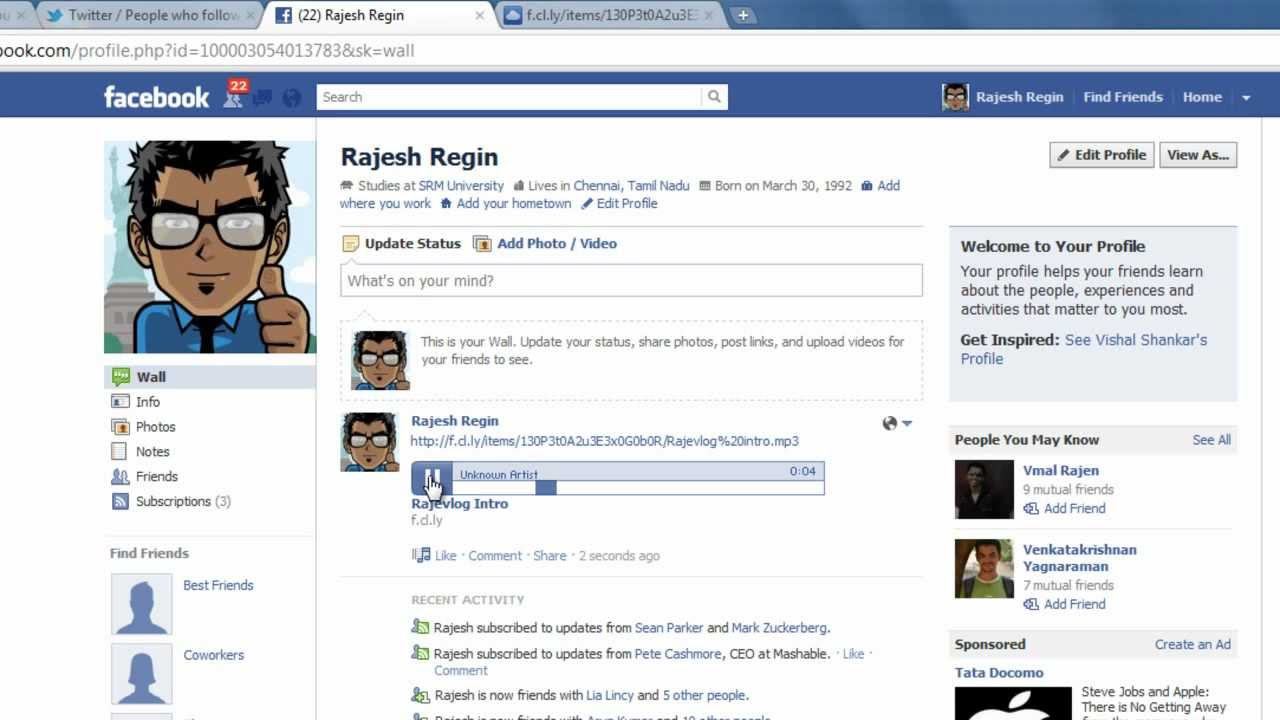Open the post privacy globe dropdown
Screen dimensions: 1280x720
tap(897, 423)
